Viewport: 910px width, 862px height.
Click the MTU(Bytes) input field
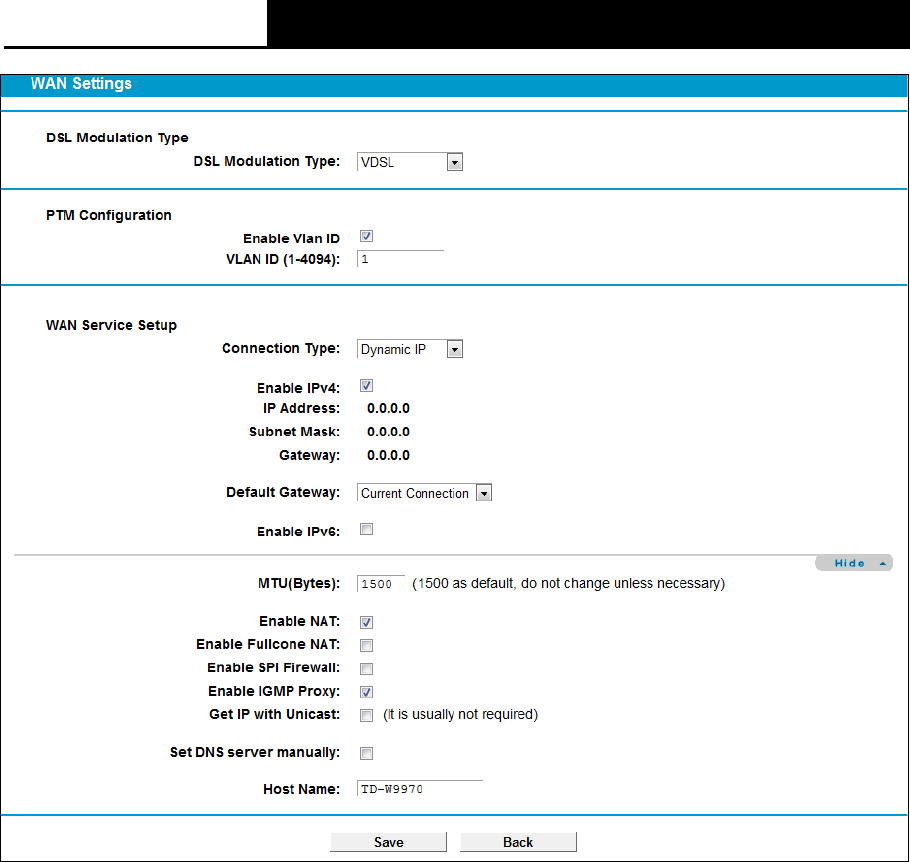click(x=381, y=583)
